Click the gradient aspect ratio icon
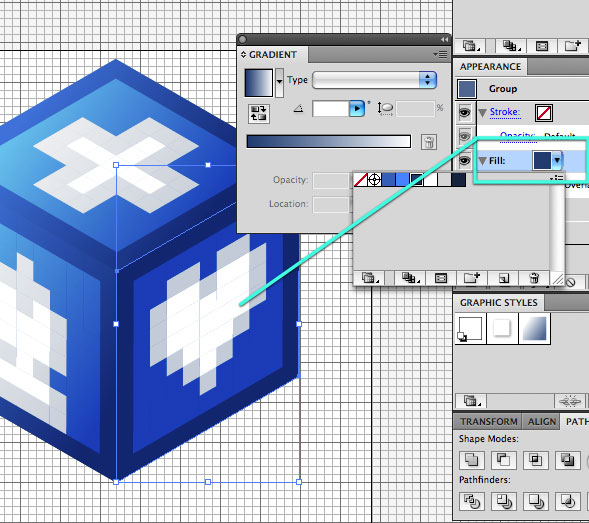 pyautogui.click(x=385, y=109)
